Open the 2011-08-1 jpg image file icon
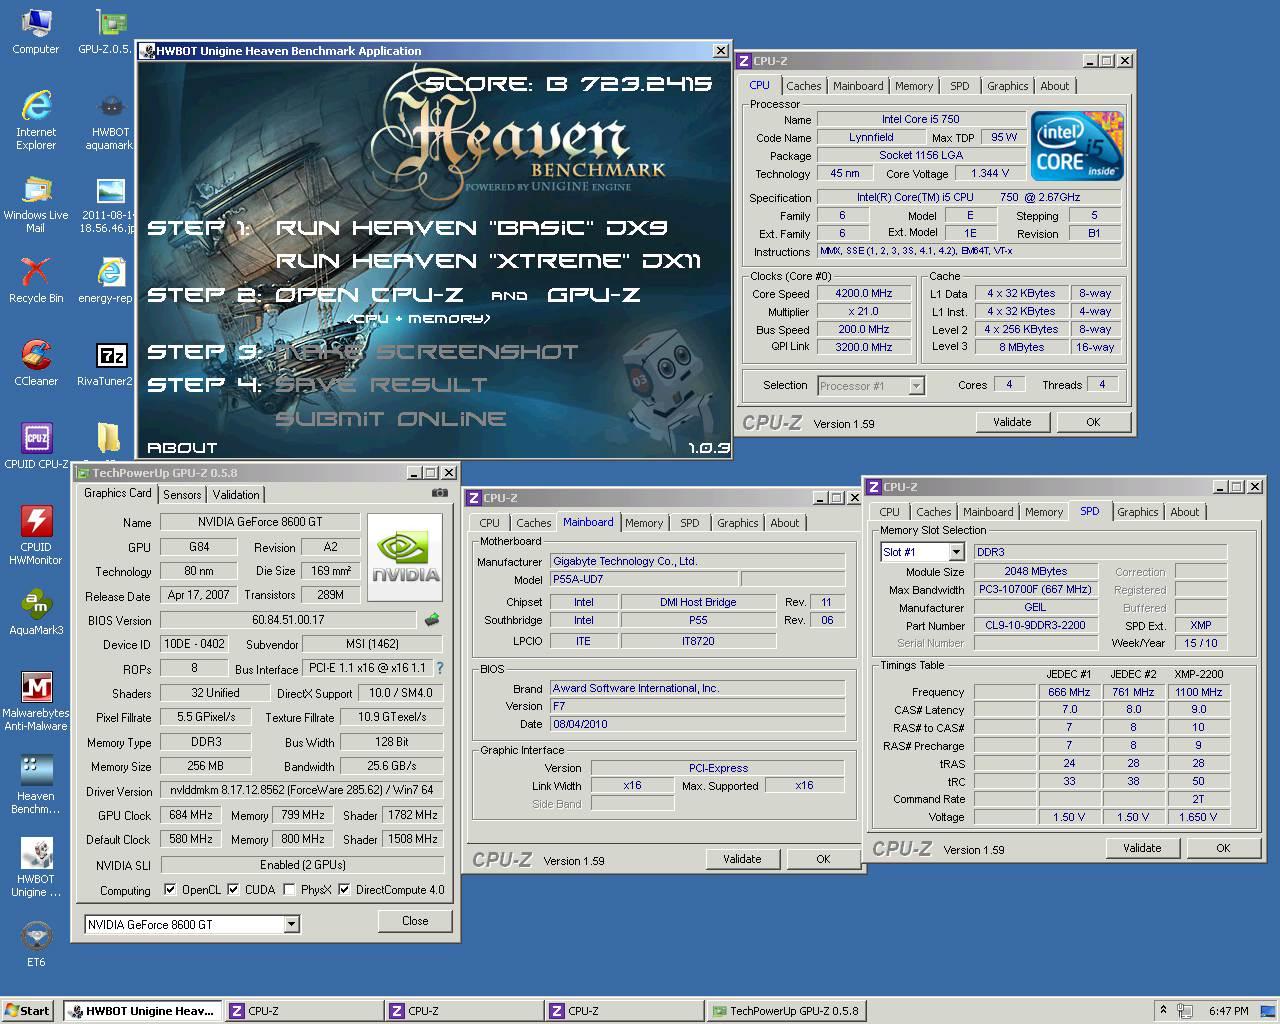Viewport: 1280px width, 1024px height. [108, 204]
